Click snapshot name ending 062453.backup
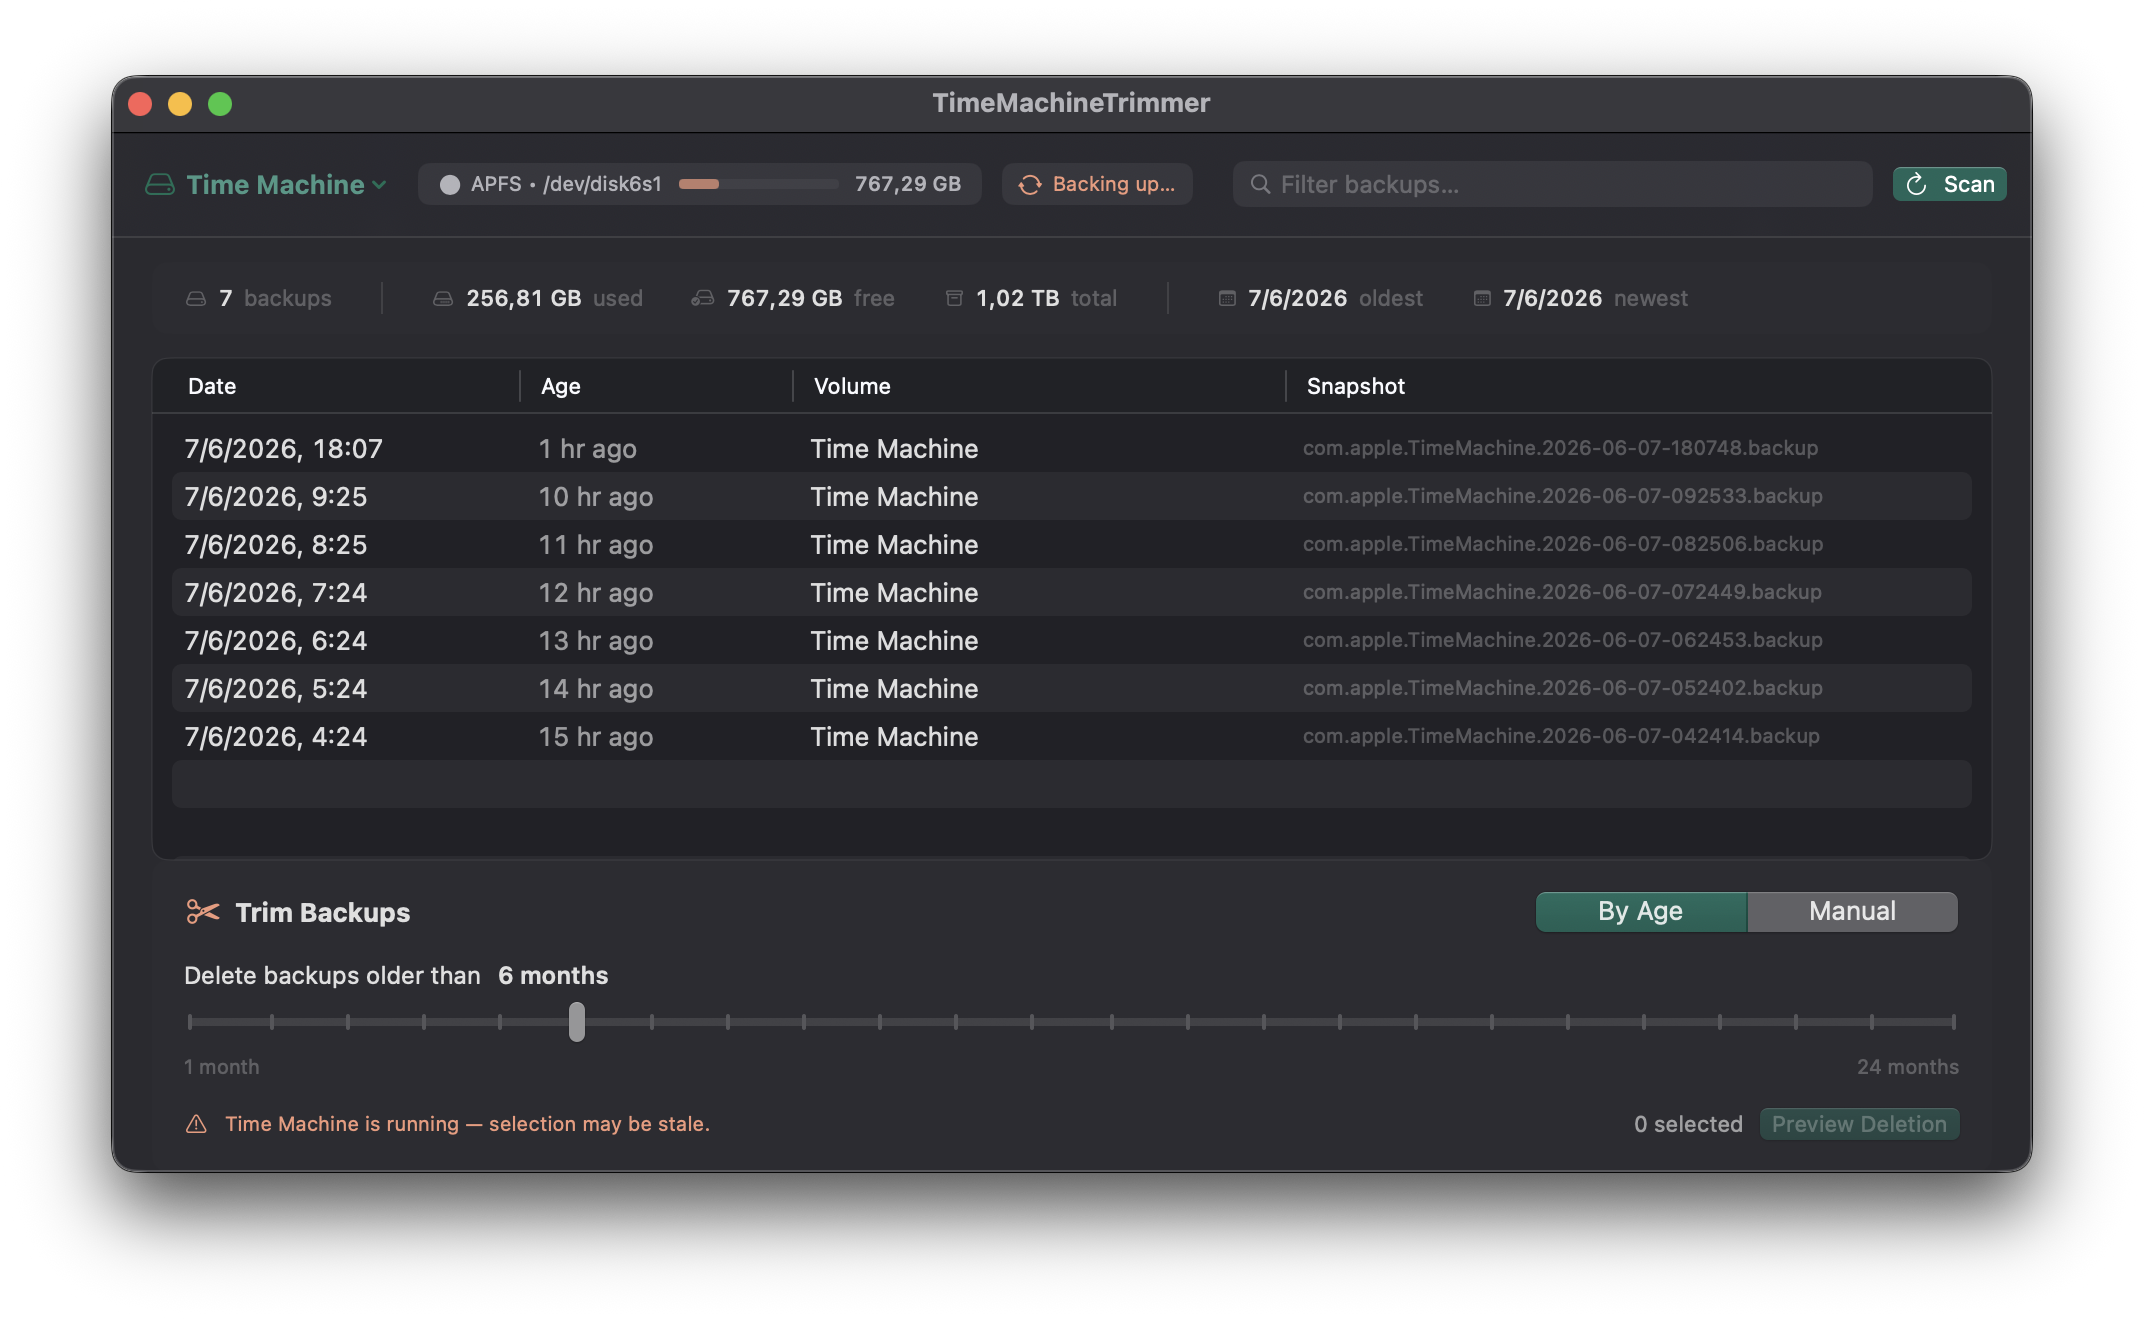The image size is (2144, 1320). tap(1562, 640)
